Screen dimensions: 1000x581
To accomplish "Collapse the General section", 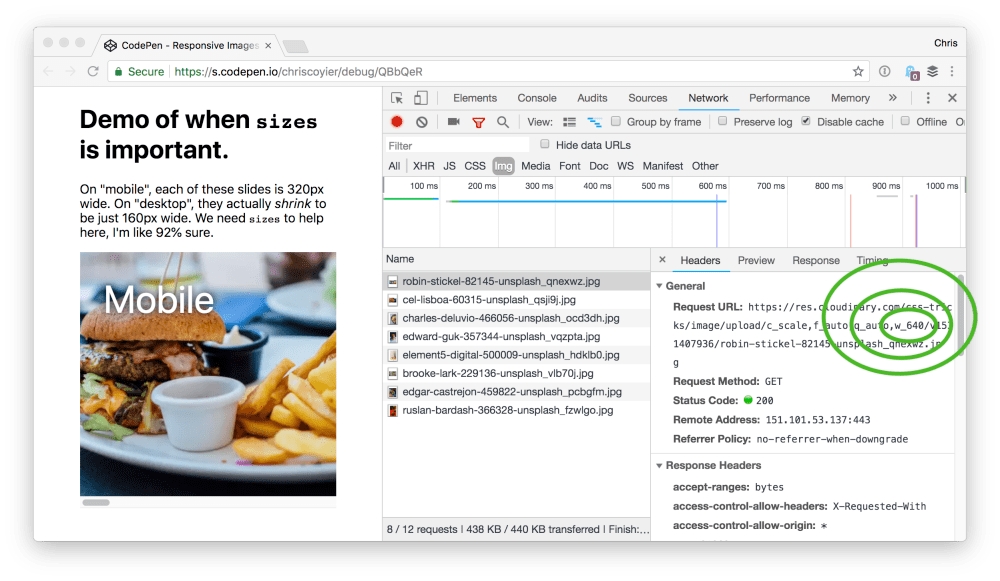I will click(x=660, y=286).
